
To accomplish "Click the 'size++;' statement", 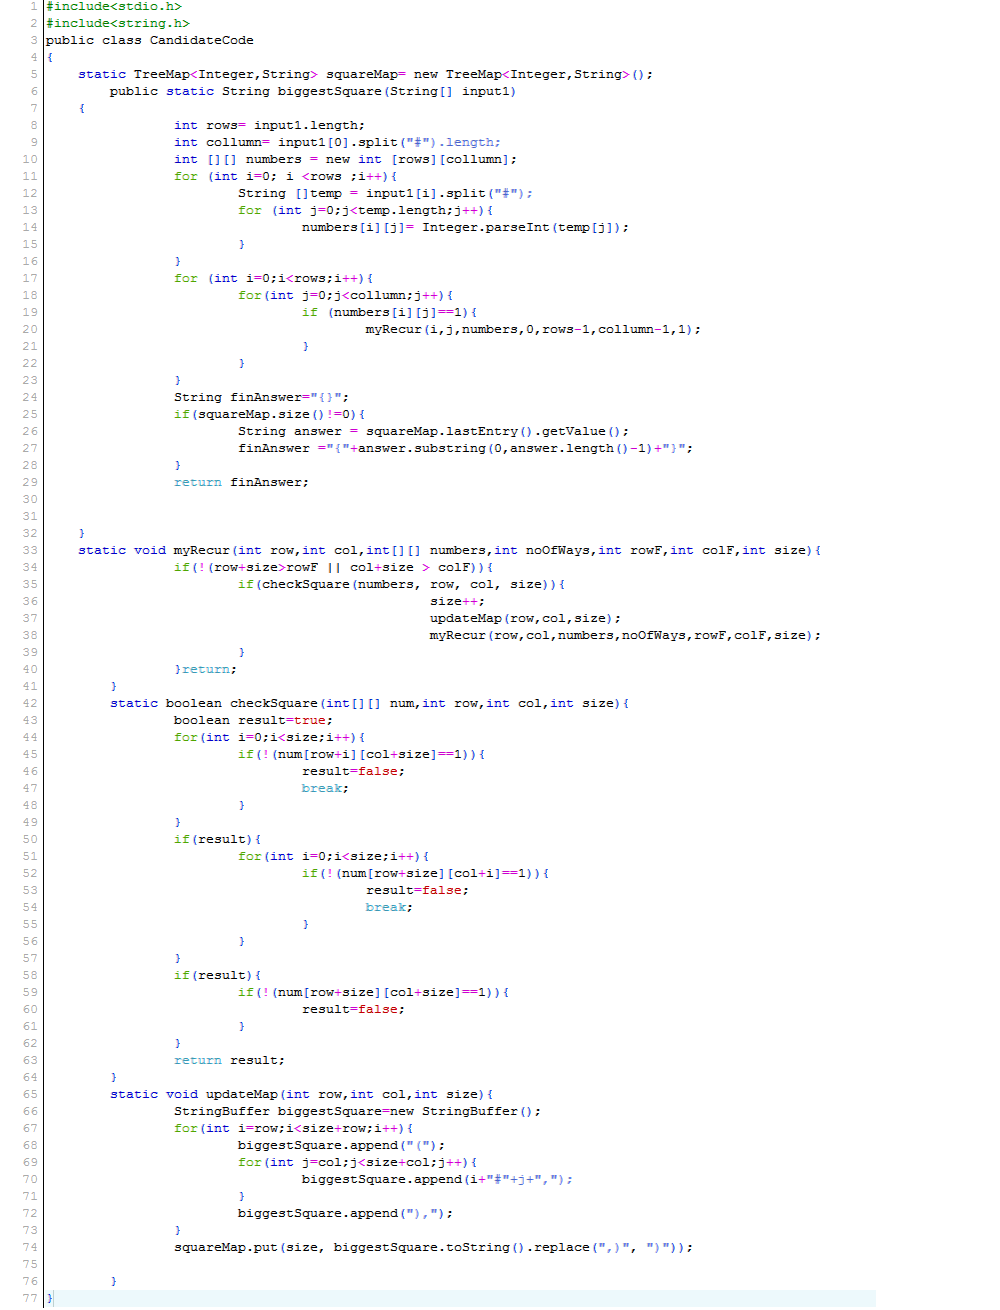I will pos(457,601).
